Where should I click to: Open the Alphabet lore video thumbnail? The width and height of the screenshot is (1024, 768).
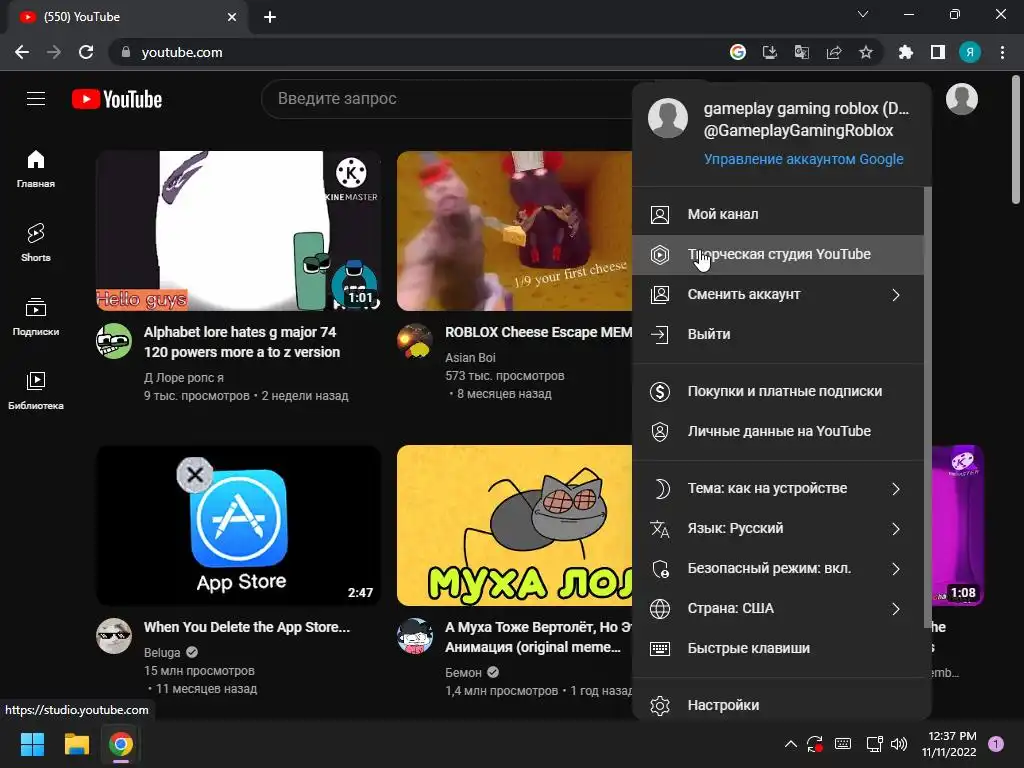coord(238,231)
